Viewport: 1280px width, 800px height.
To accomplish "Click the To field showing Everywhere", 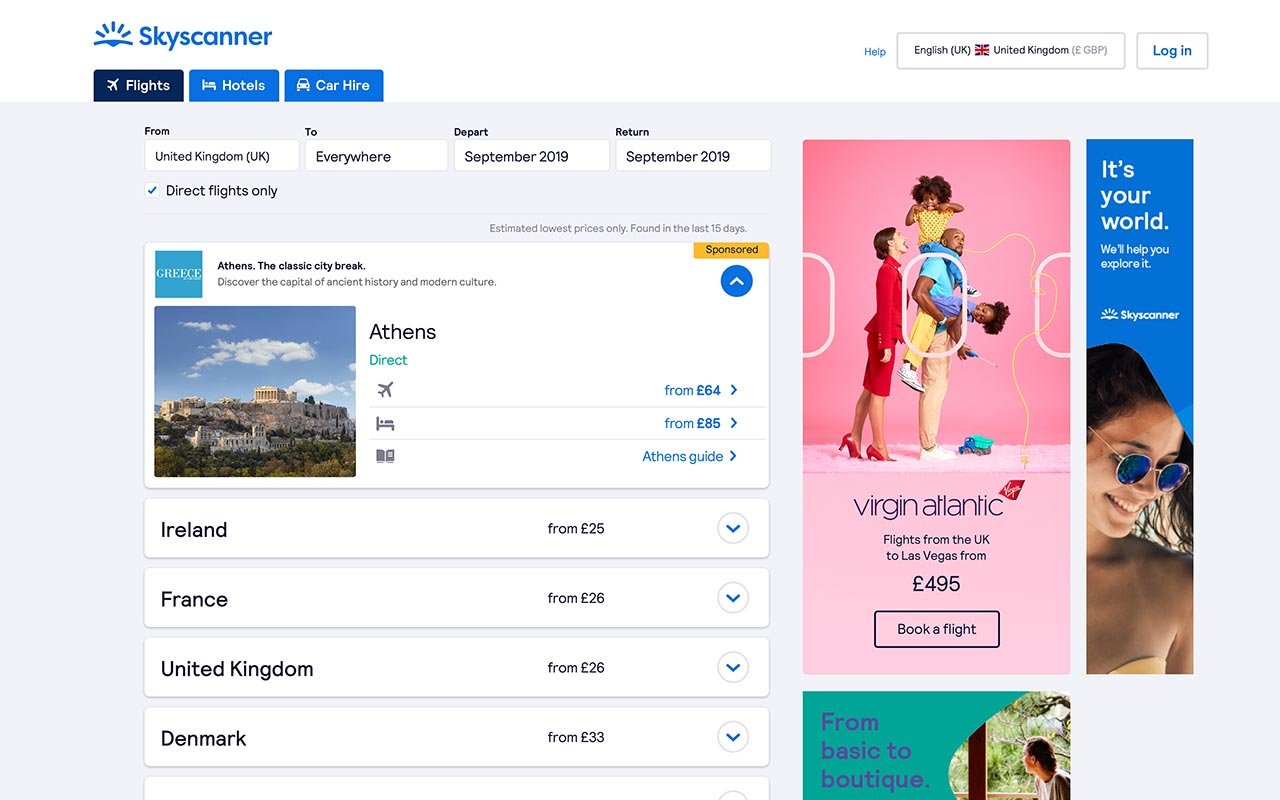I will [376, 156].
